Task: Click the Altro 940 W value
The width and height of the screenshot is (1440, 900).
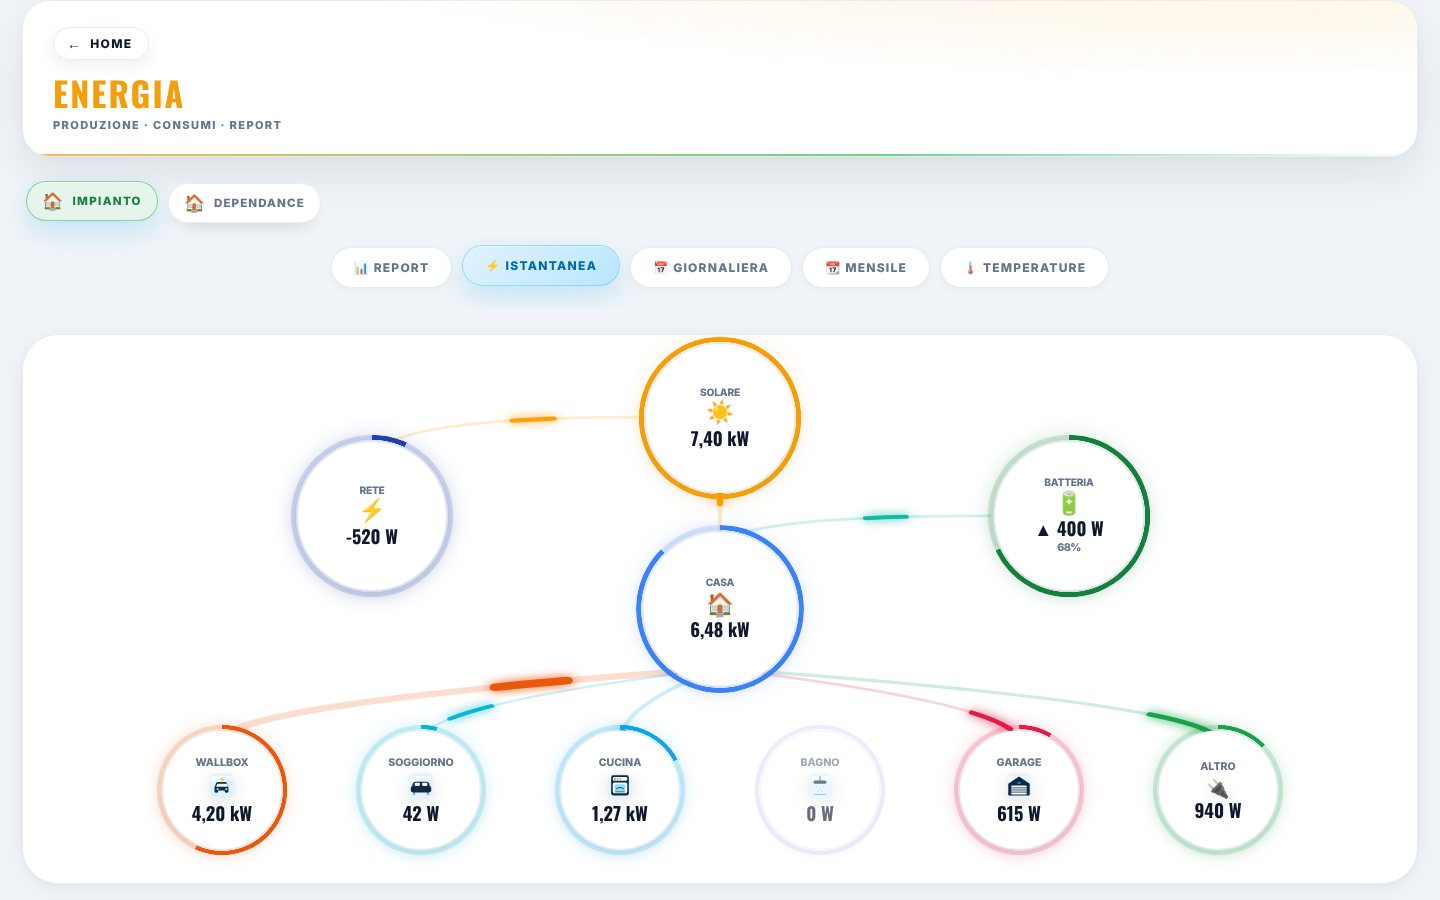Action: pyautogui.click(x=1218, y=811)
